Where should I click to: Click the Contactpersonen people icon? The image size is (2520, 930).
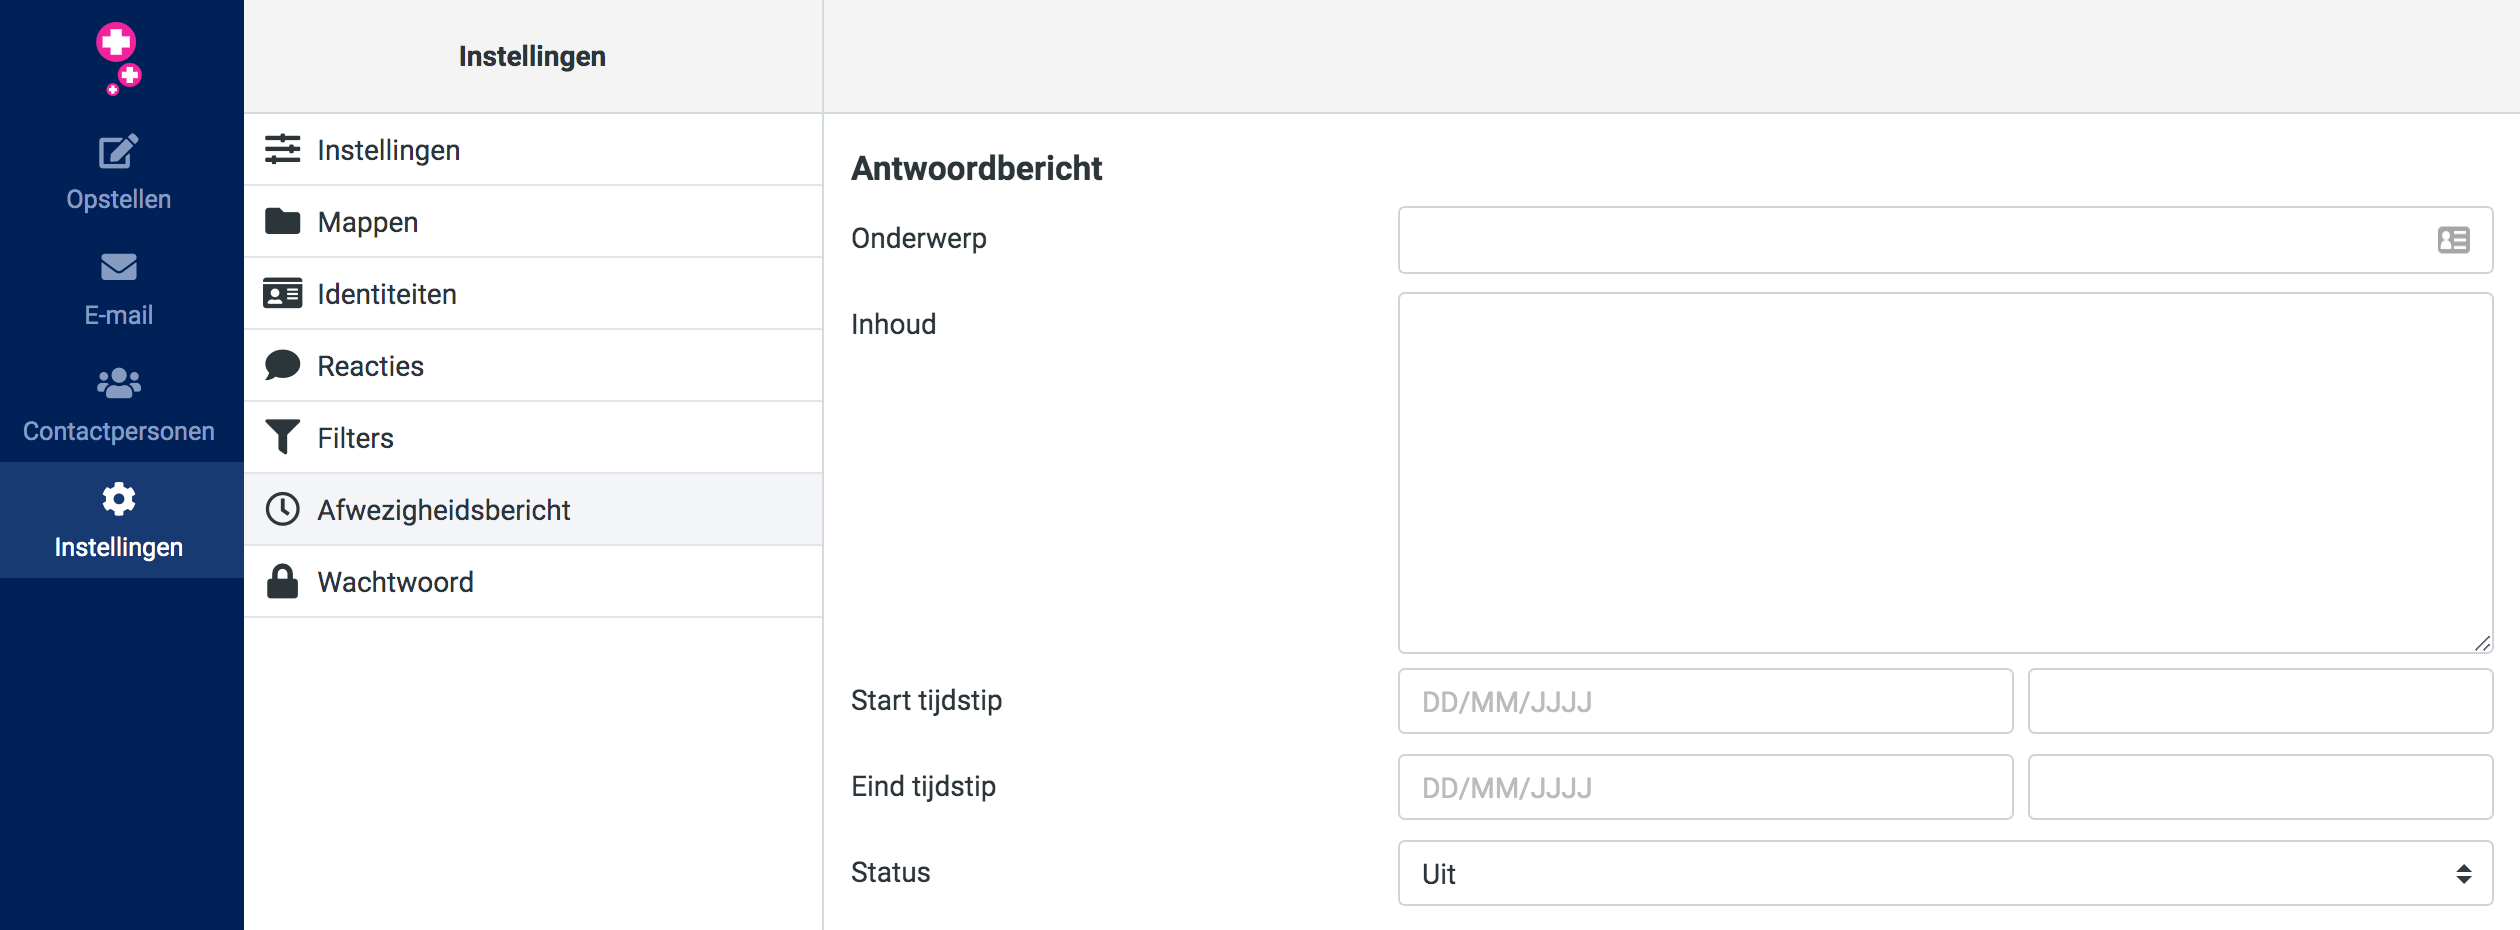coord(118,383)
